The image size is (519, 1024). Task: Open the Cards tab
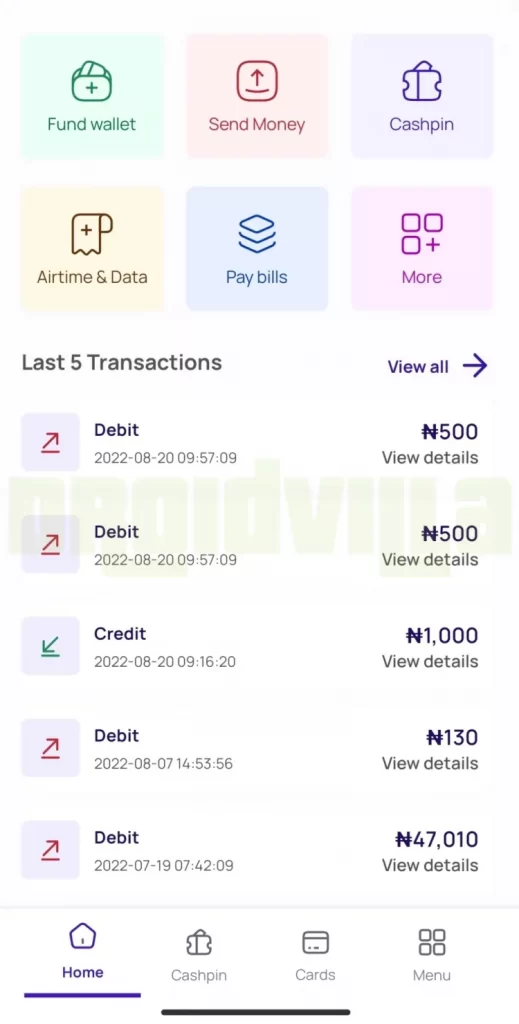point(315,956)
